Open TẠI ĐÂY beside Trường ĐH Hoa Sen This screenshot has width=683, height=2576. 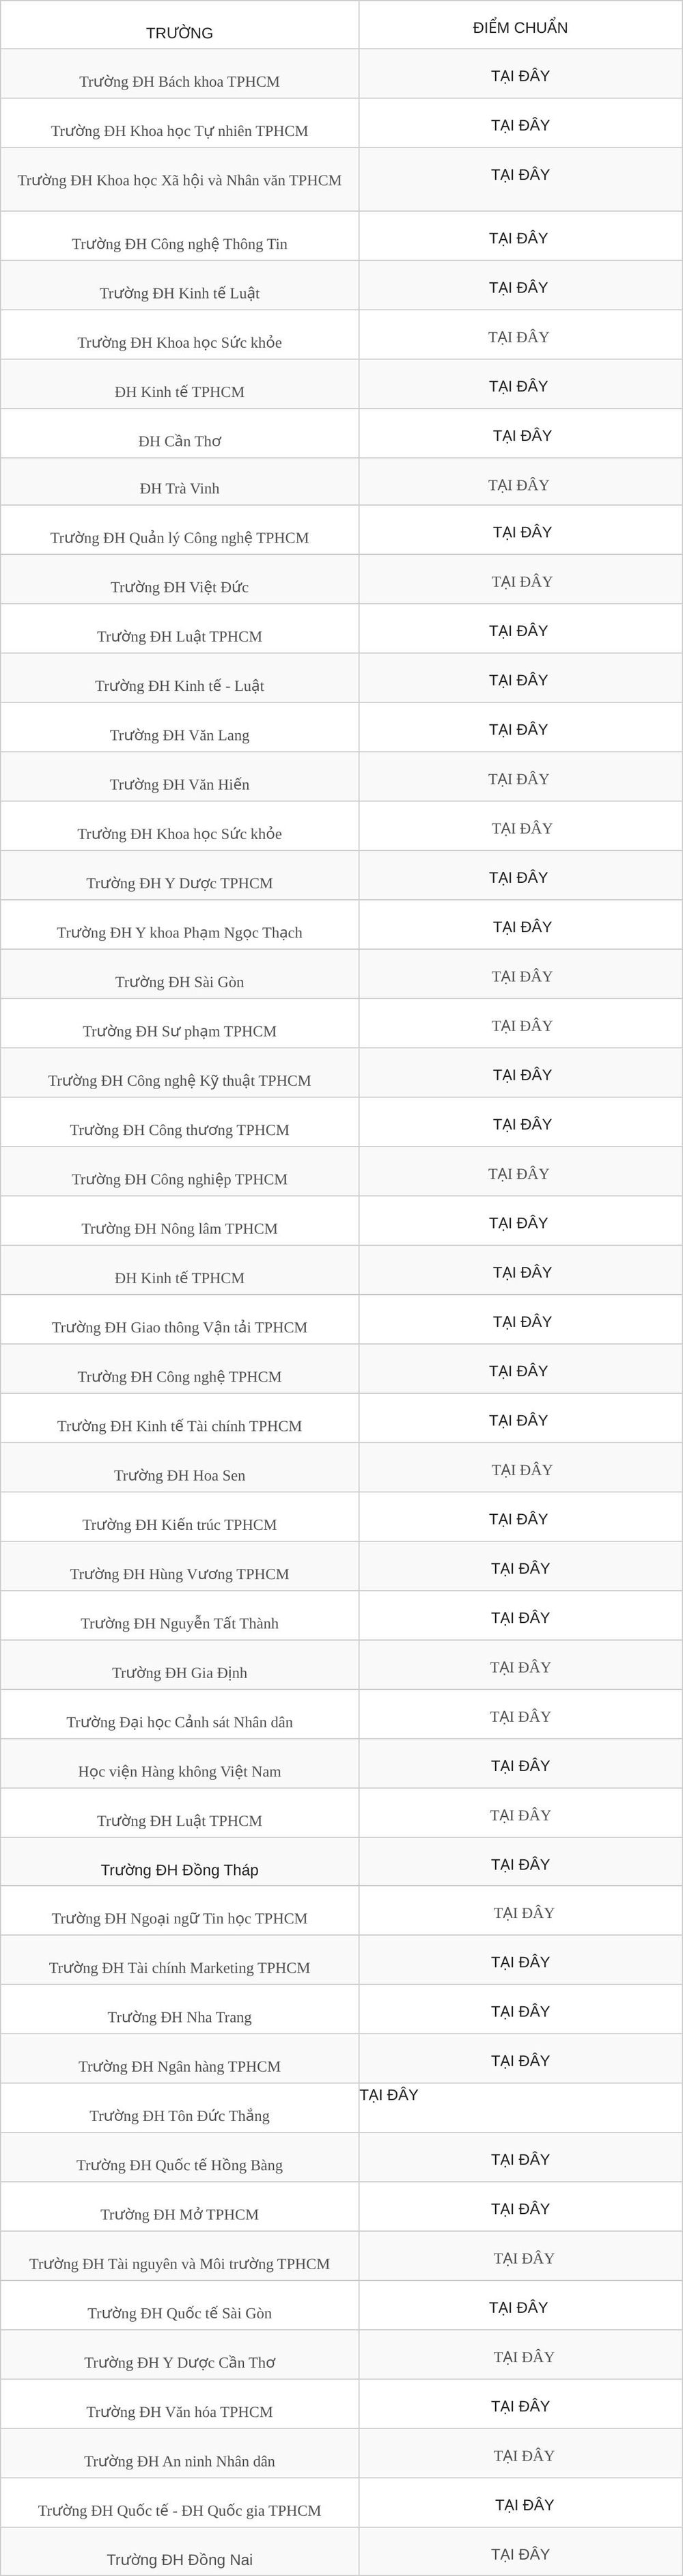pos(522,1470)
